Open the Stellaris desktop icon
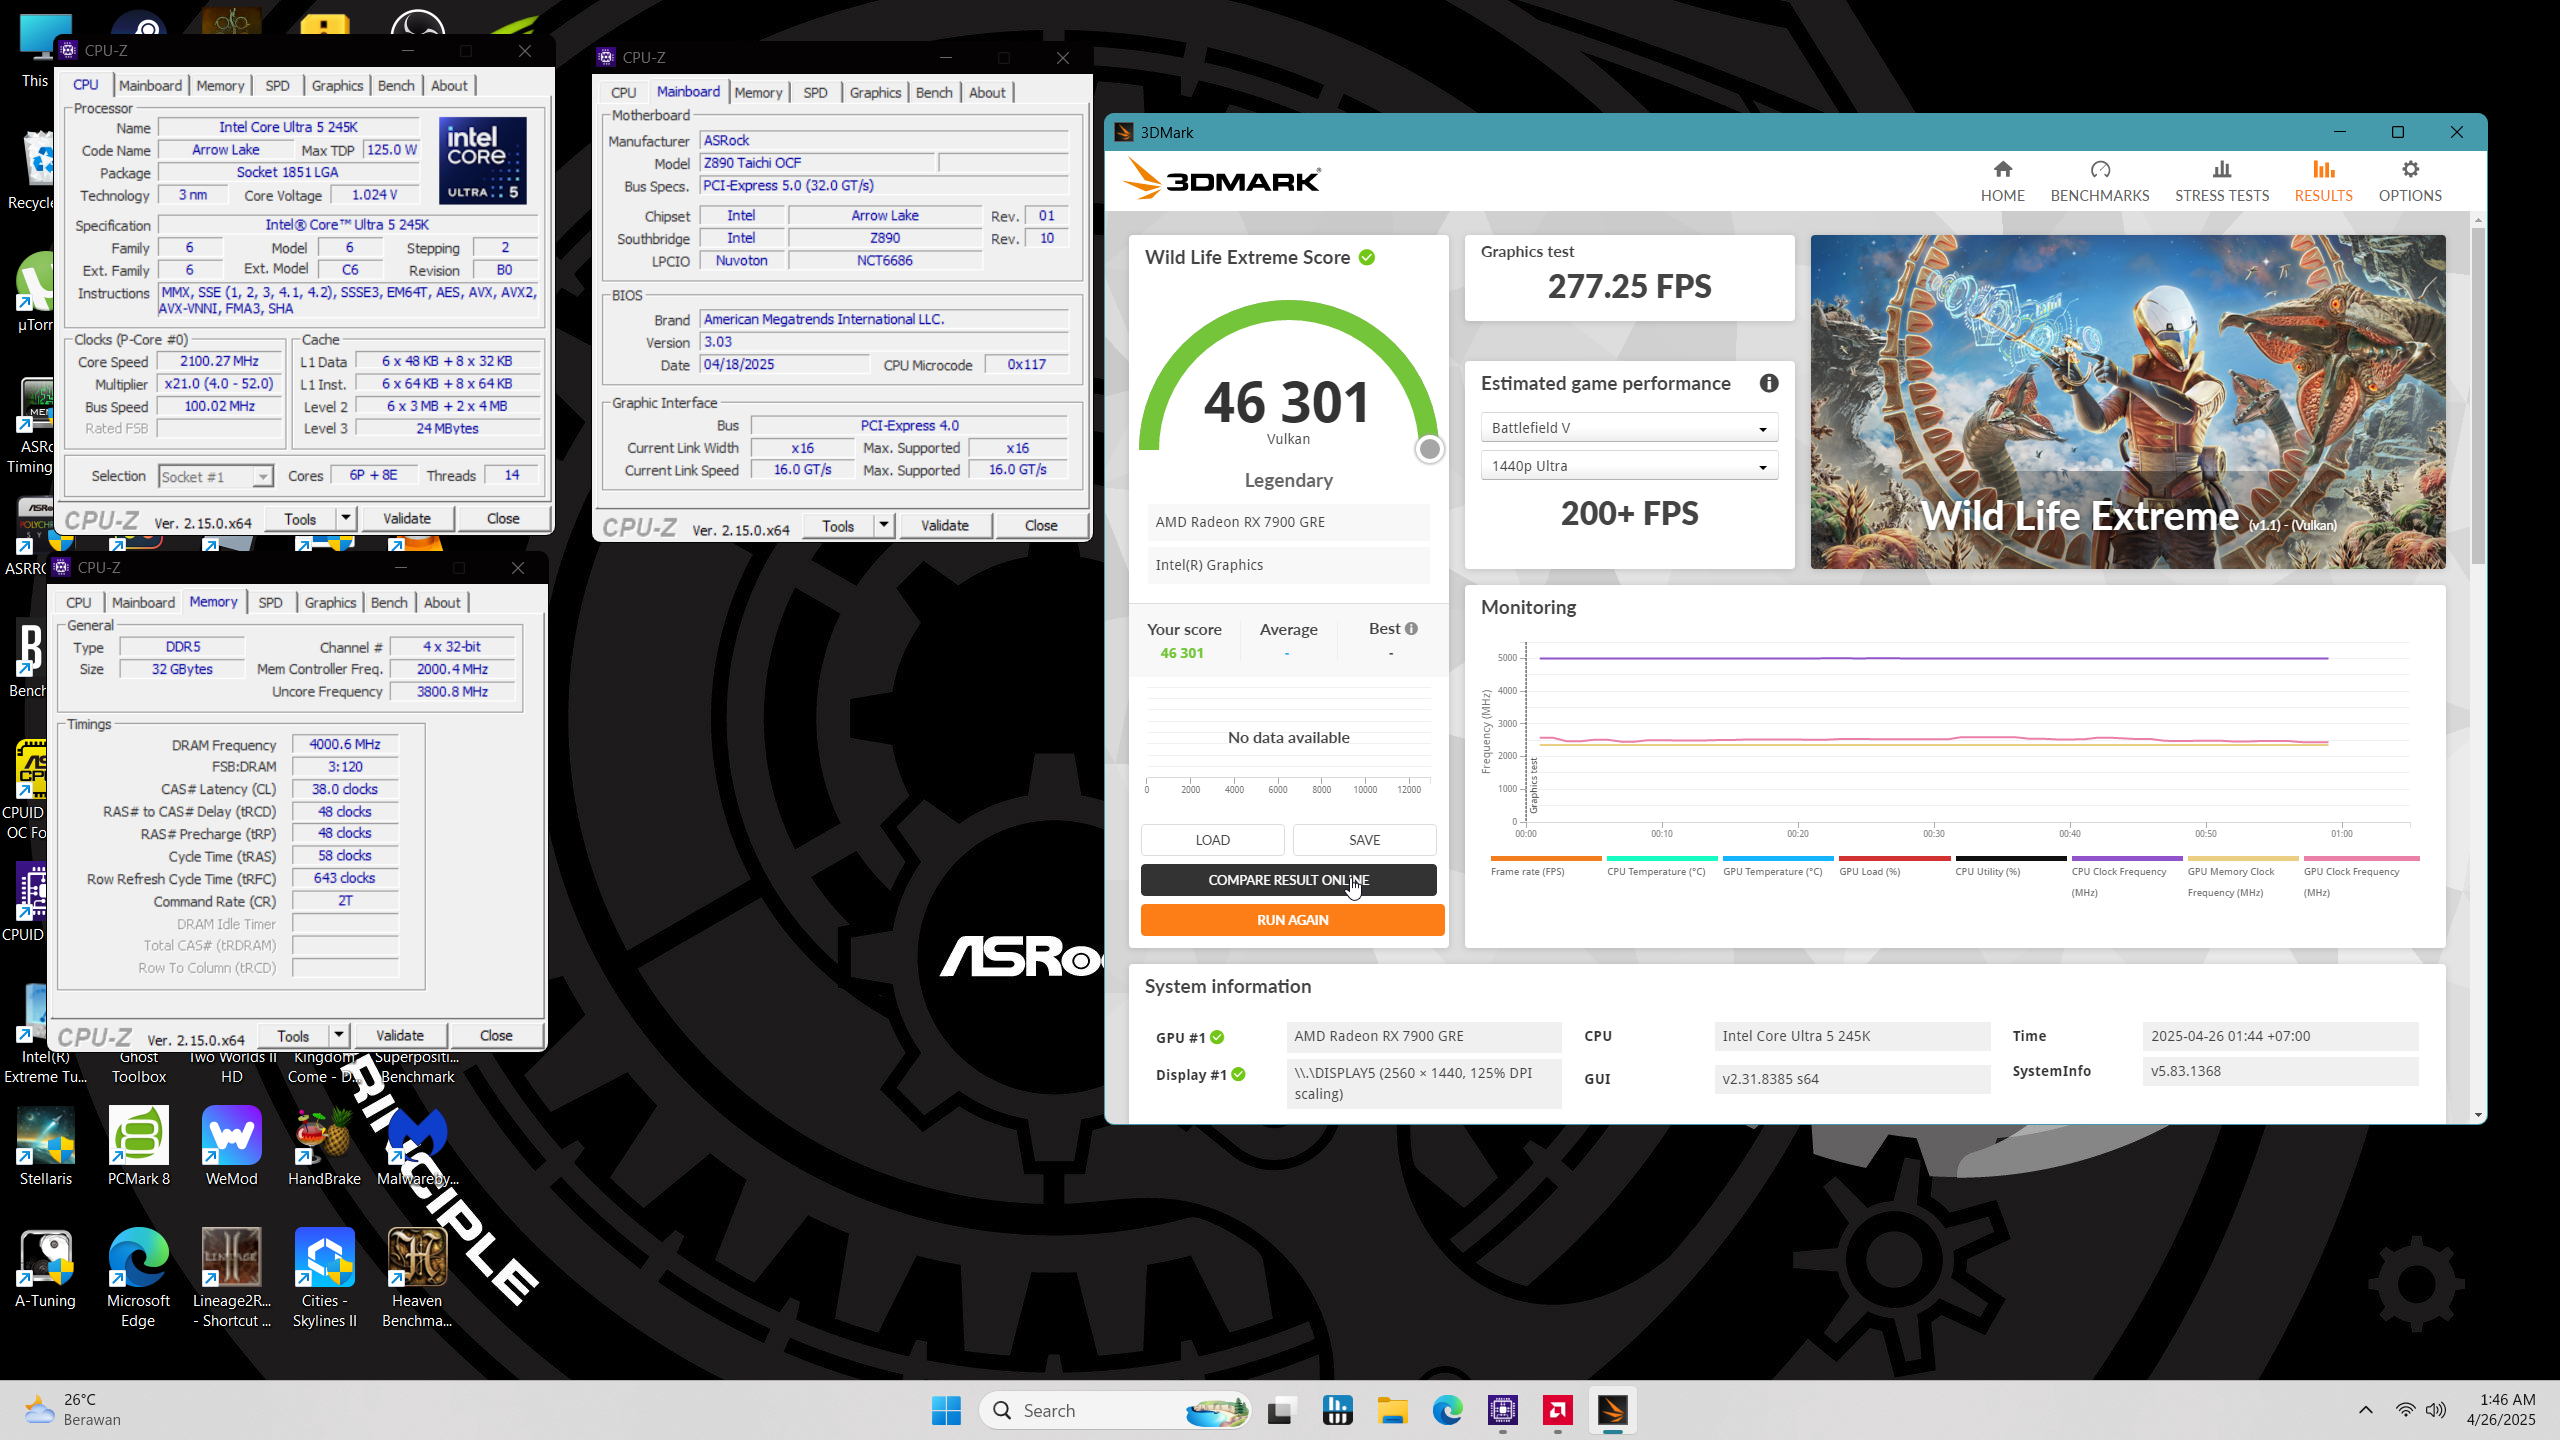The height and width of the screenshot is (1440, 2560). 46,1146
